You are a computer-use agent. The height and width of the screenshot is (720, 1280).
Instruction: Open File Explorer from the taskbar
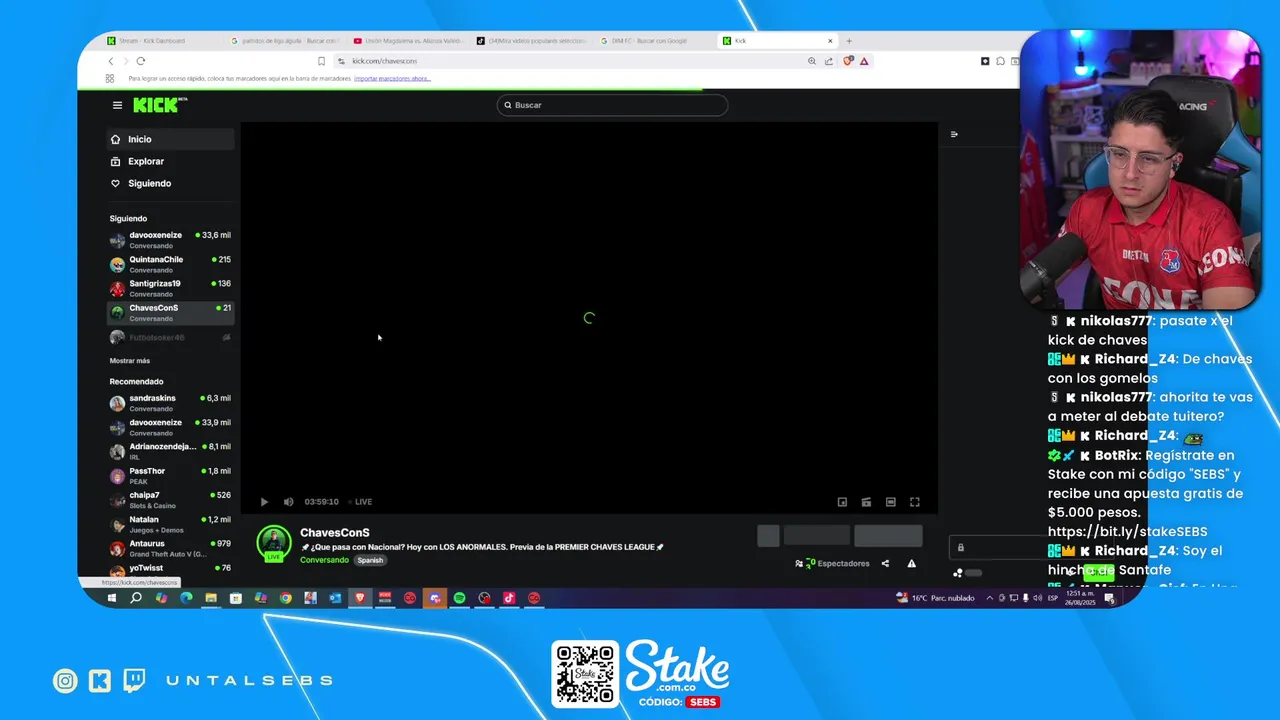tap(211, 598)
